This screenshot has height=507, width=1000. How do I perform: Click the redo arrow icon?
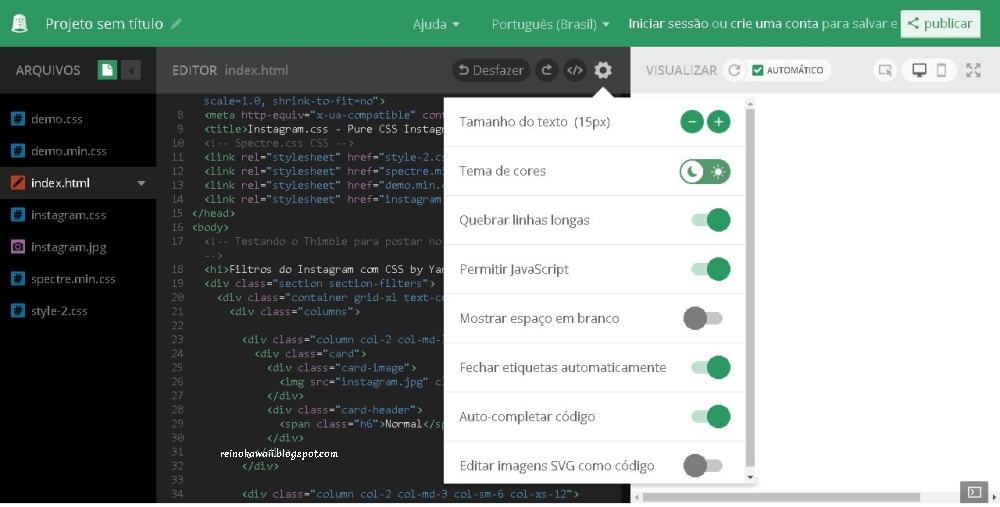[x=547, y=70]
